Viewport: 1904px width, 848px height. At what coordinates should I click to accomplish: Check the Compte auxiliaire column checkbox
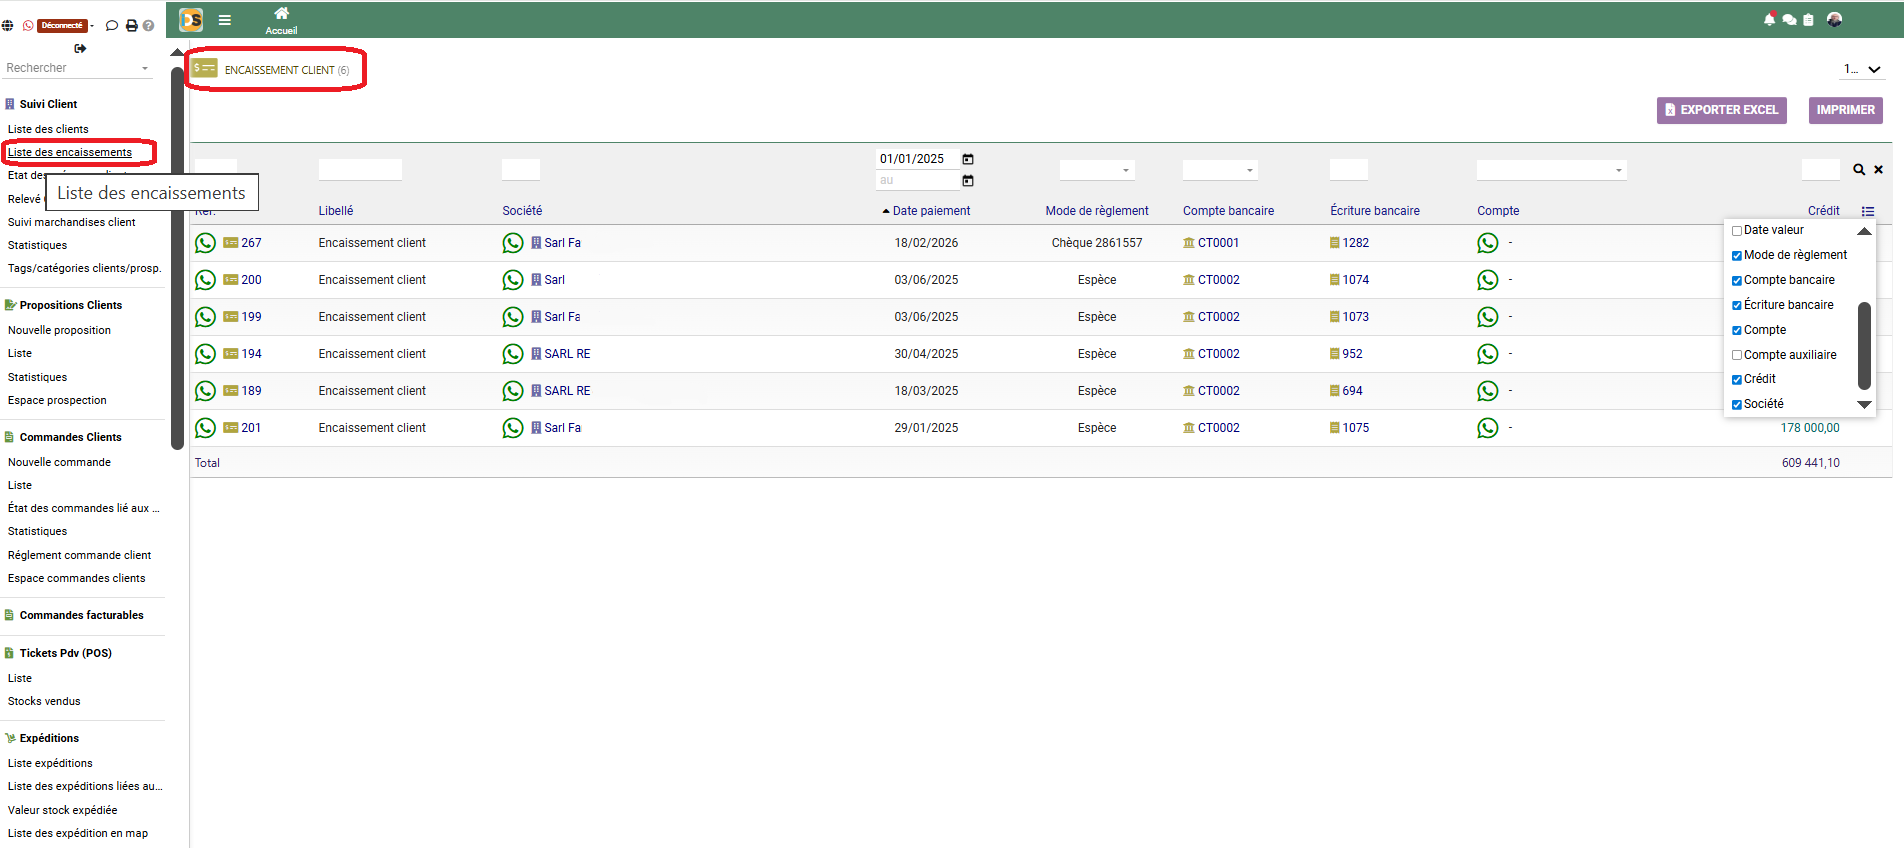(1737, 355)
